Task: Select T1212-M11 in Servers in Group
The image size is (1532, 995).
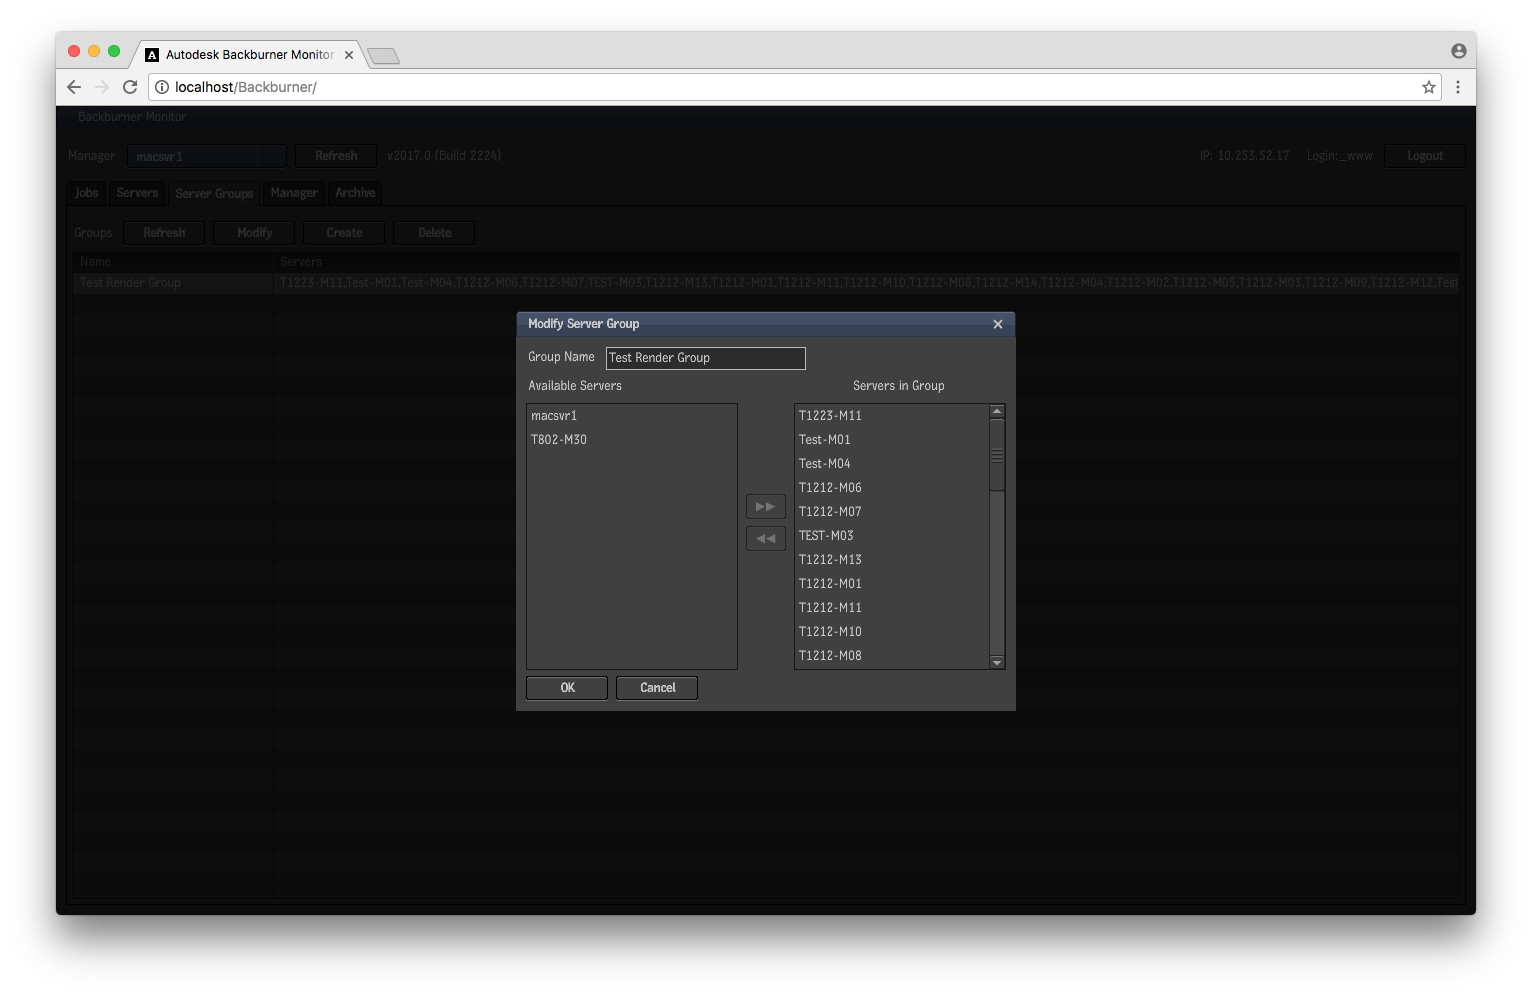Action: (892, 608)
